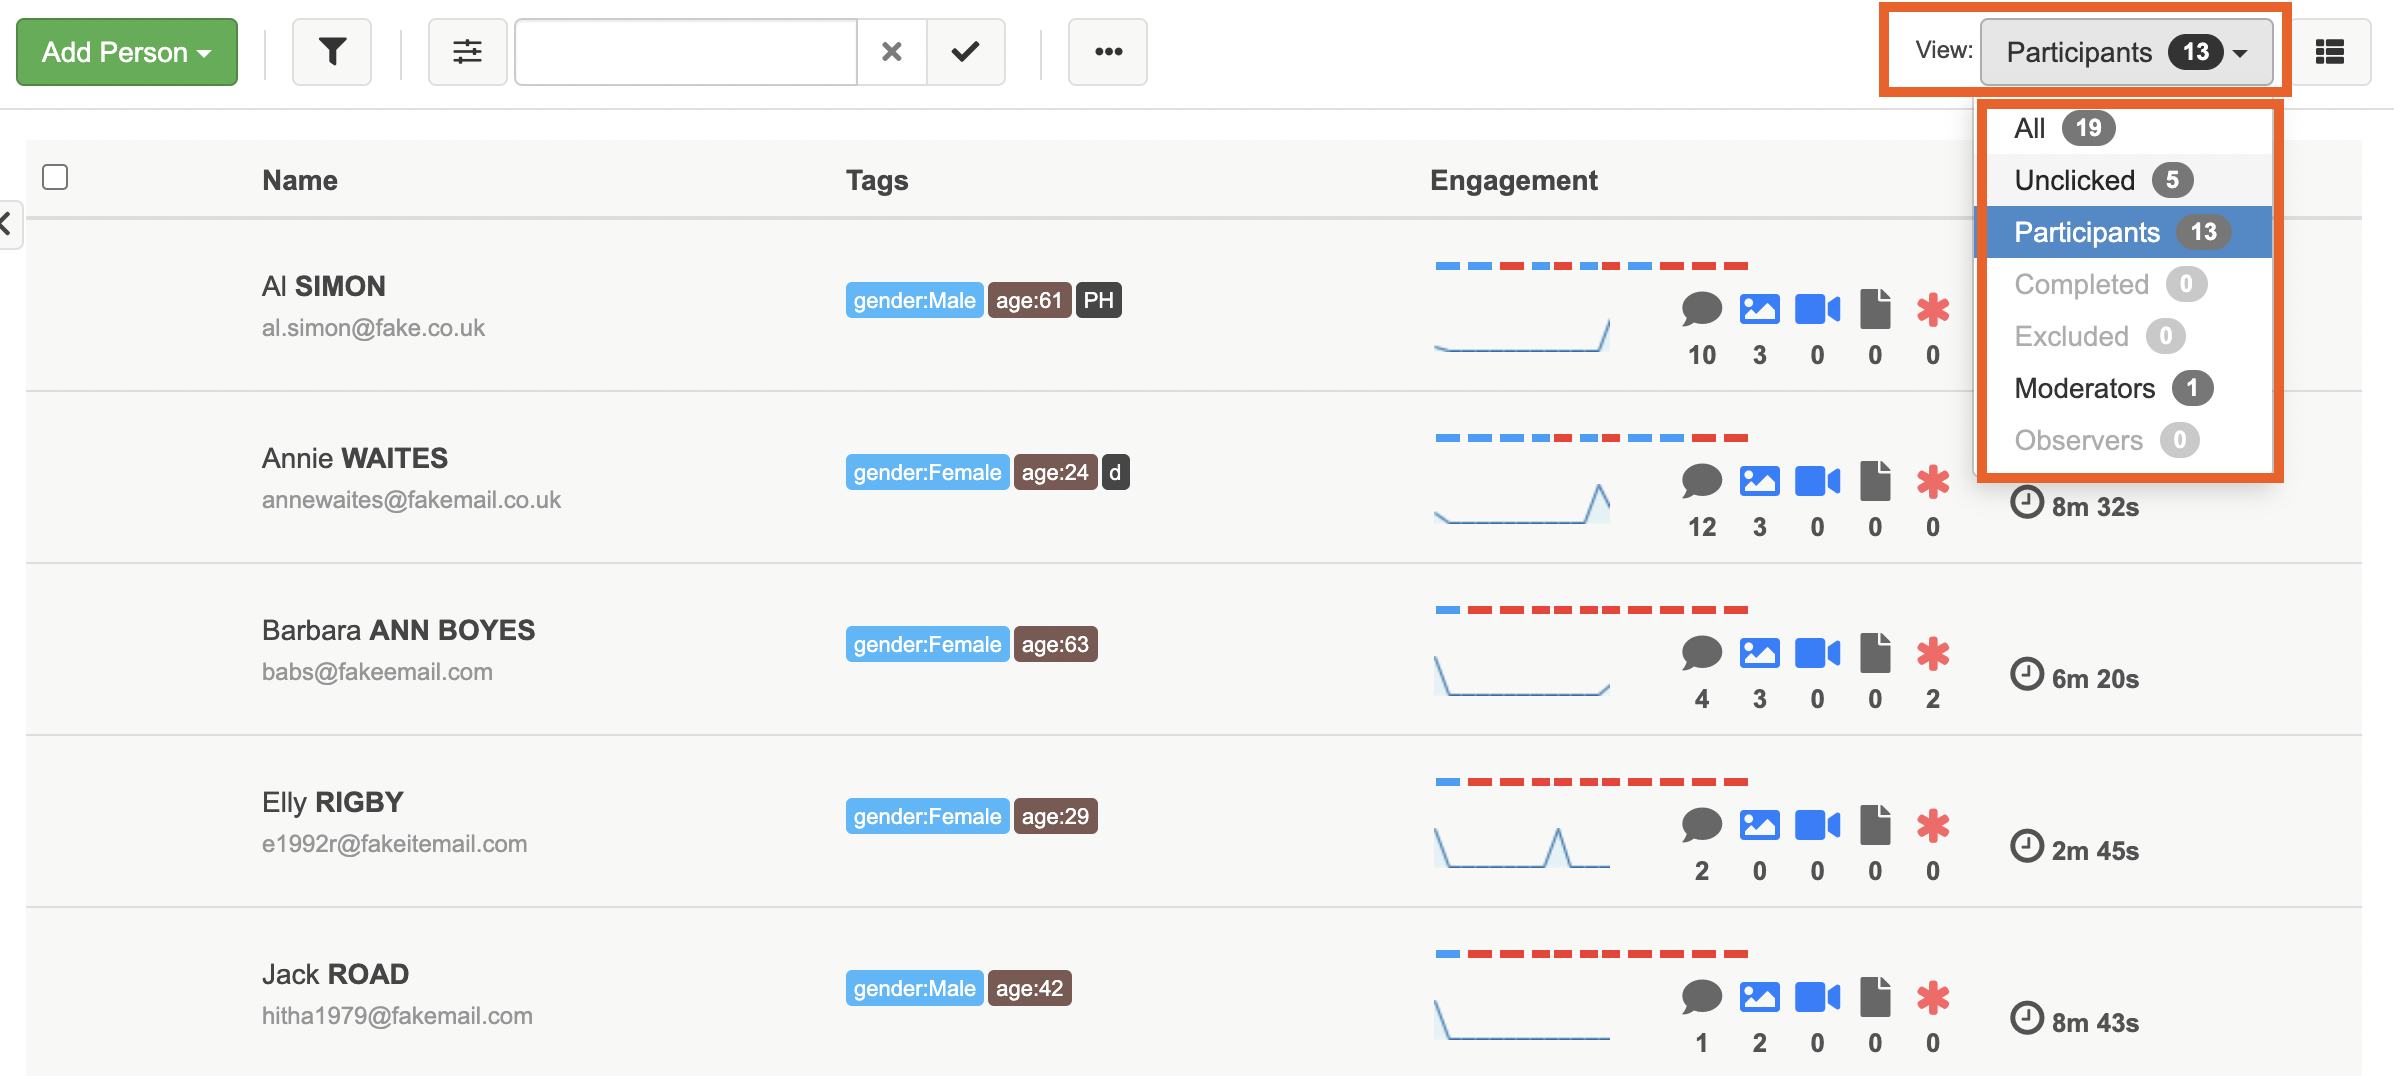Open the sliders settings icon
This screenshot has width=2394, height=1076.
467,52
